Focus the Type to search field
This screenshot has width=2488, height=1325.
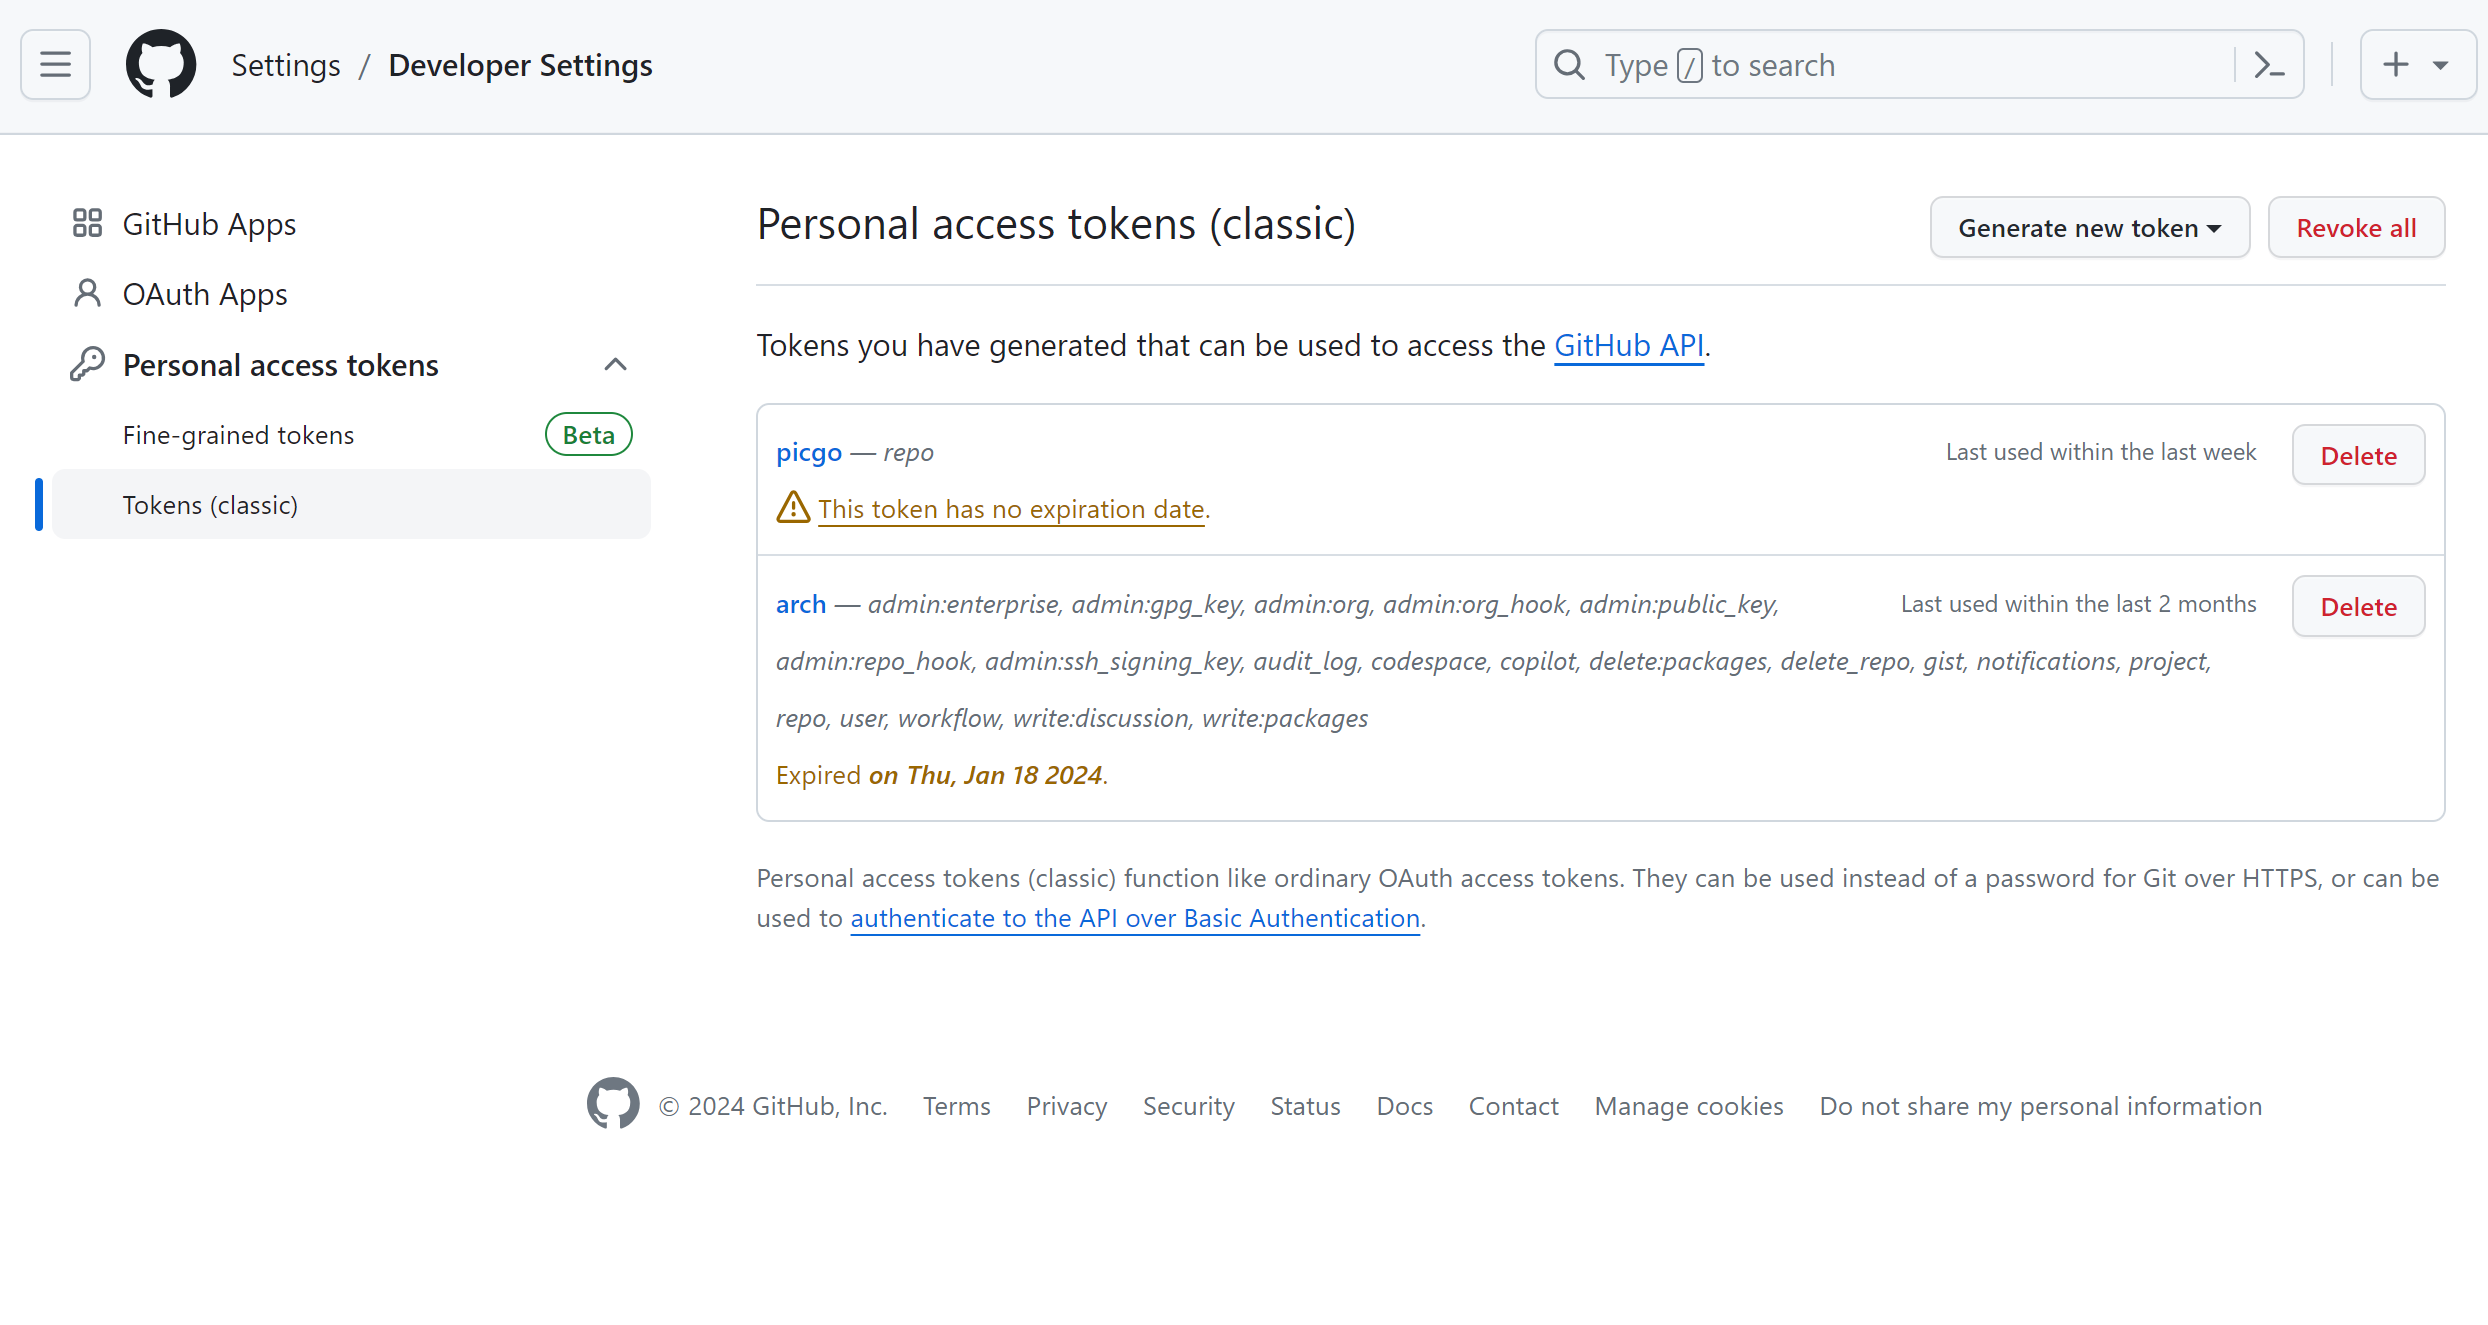[1900, 65]
